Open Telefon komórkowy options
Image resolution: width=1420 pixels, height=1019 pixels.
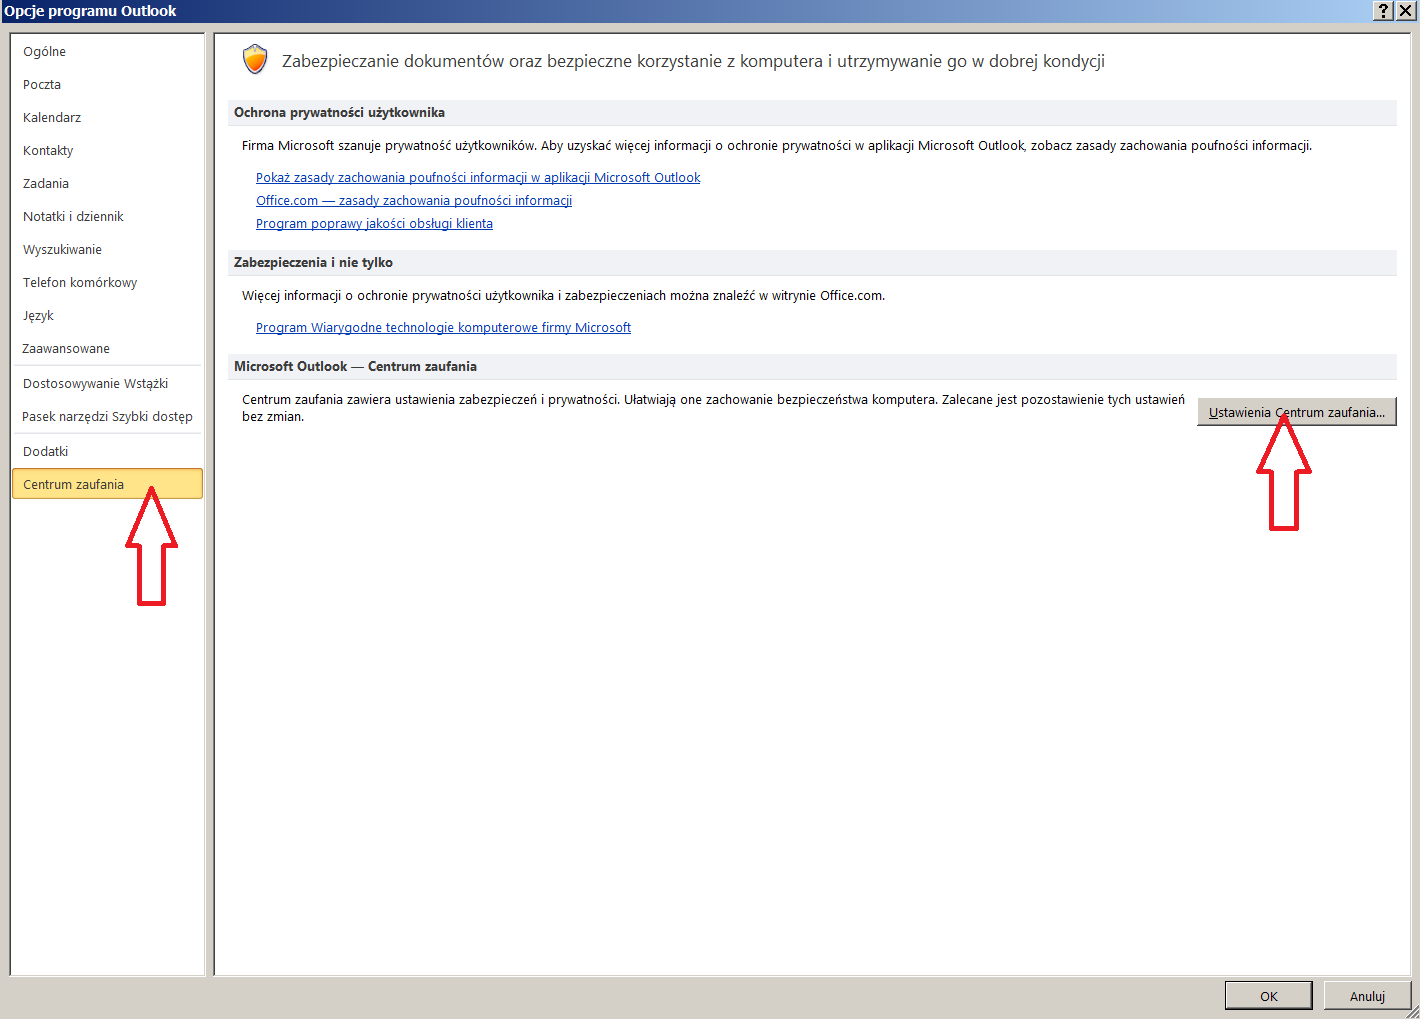(x=107, y=282)
